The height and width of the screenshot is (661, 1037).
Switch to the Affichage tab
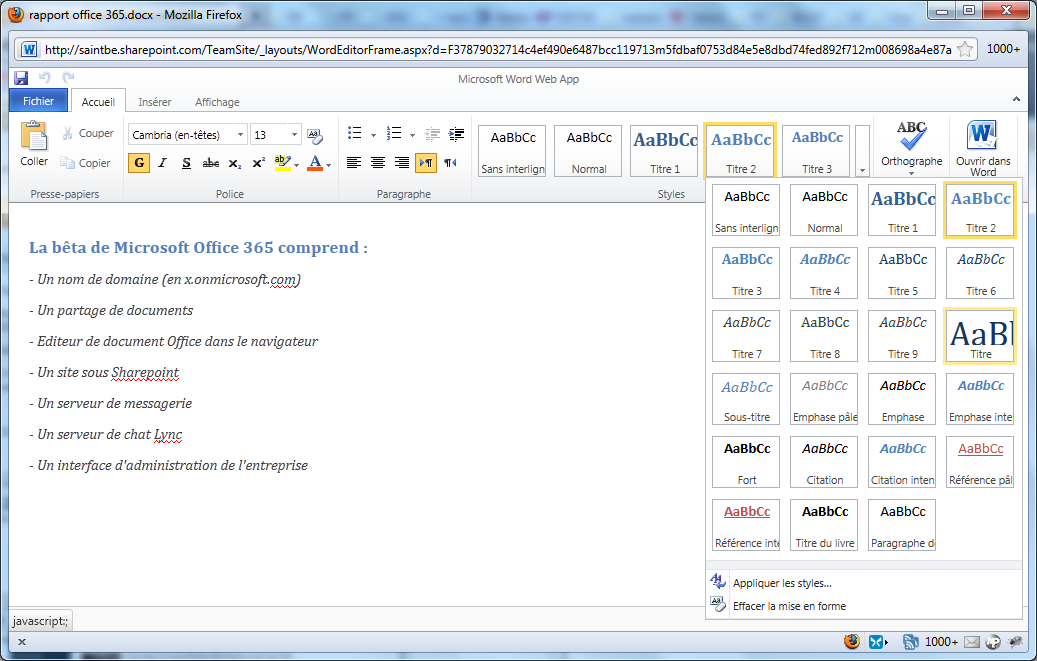click(217, 102)
